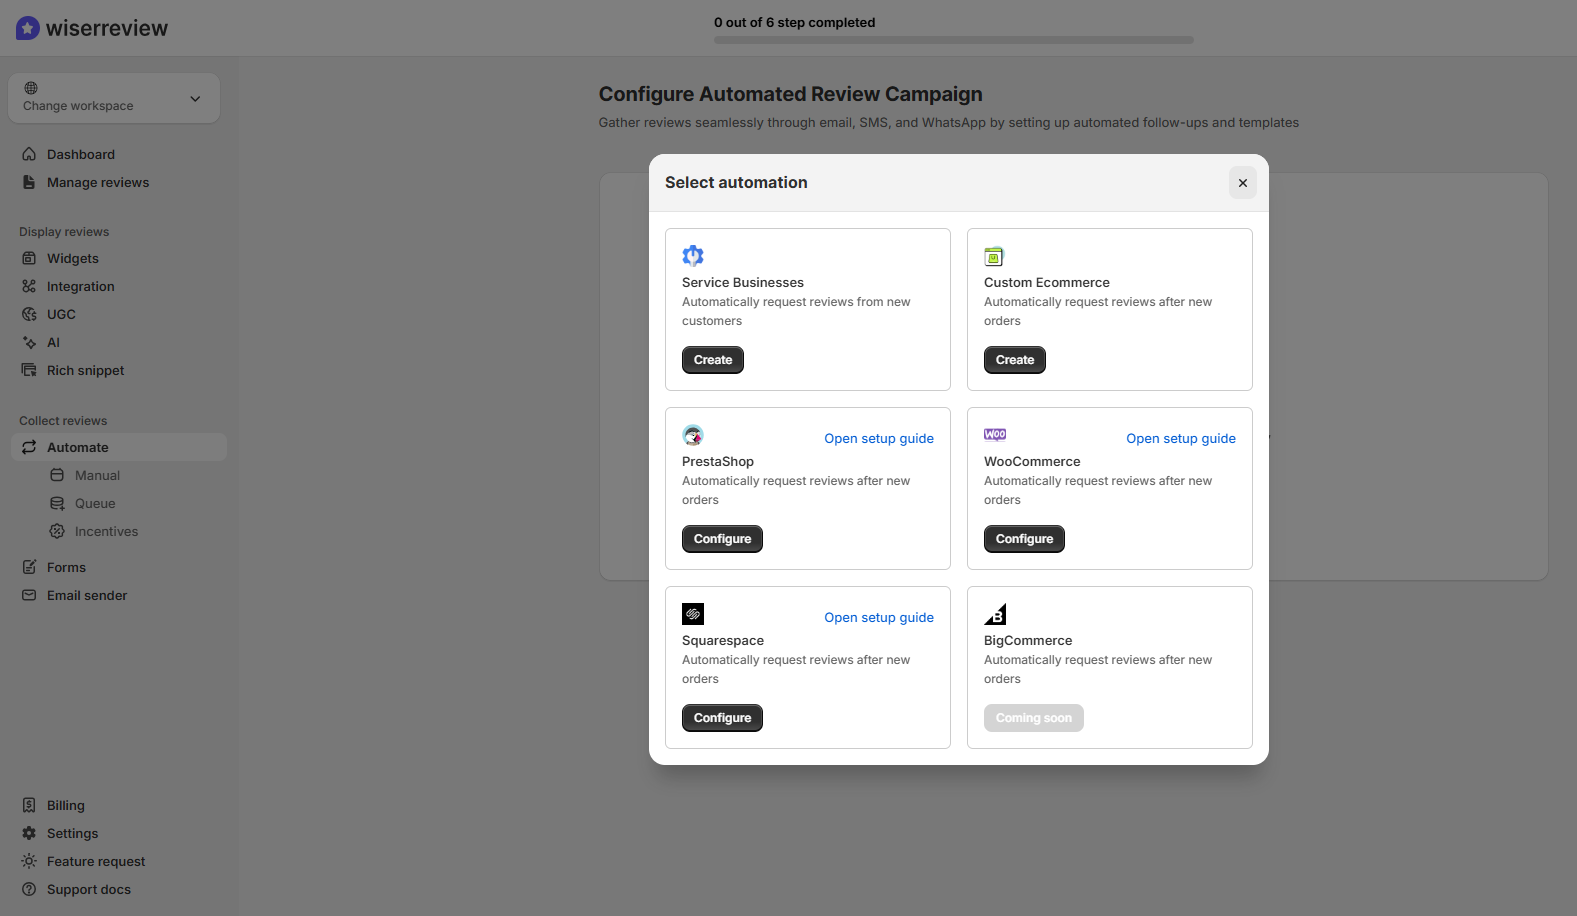Close the Select automation dialog
The width and height of the screenshot is (1577, 916).
click(x=1242, y=183)
